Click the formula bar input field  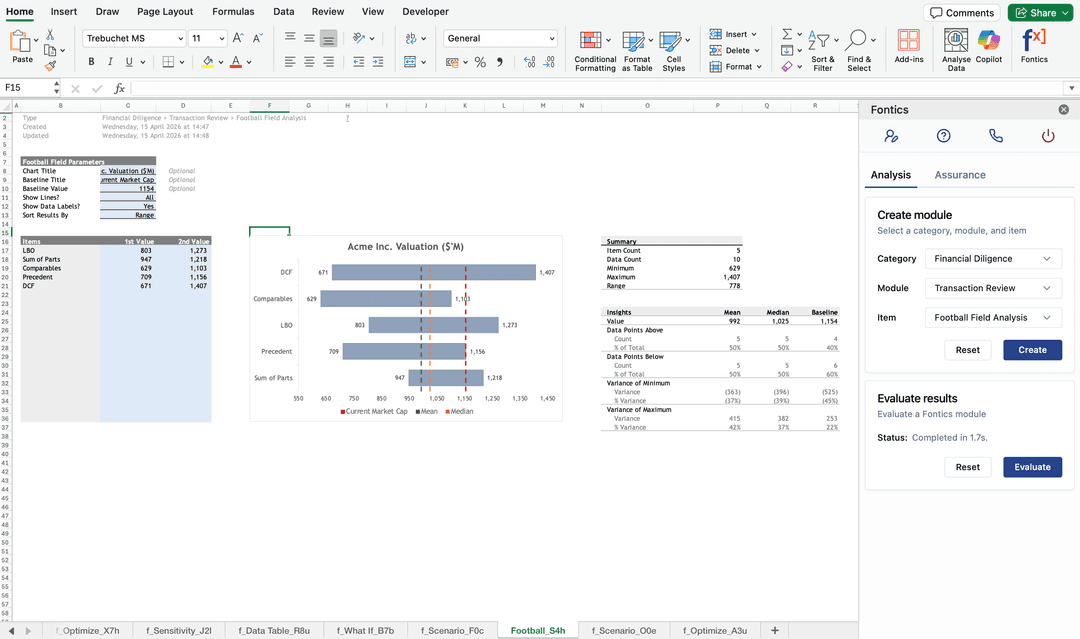(596, 88)
